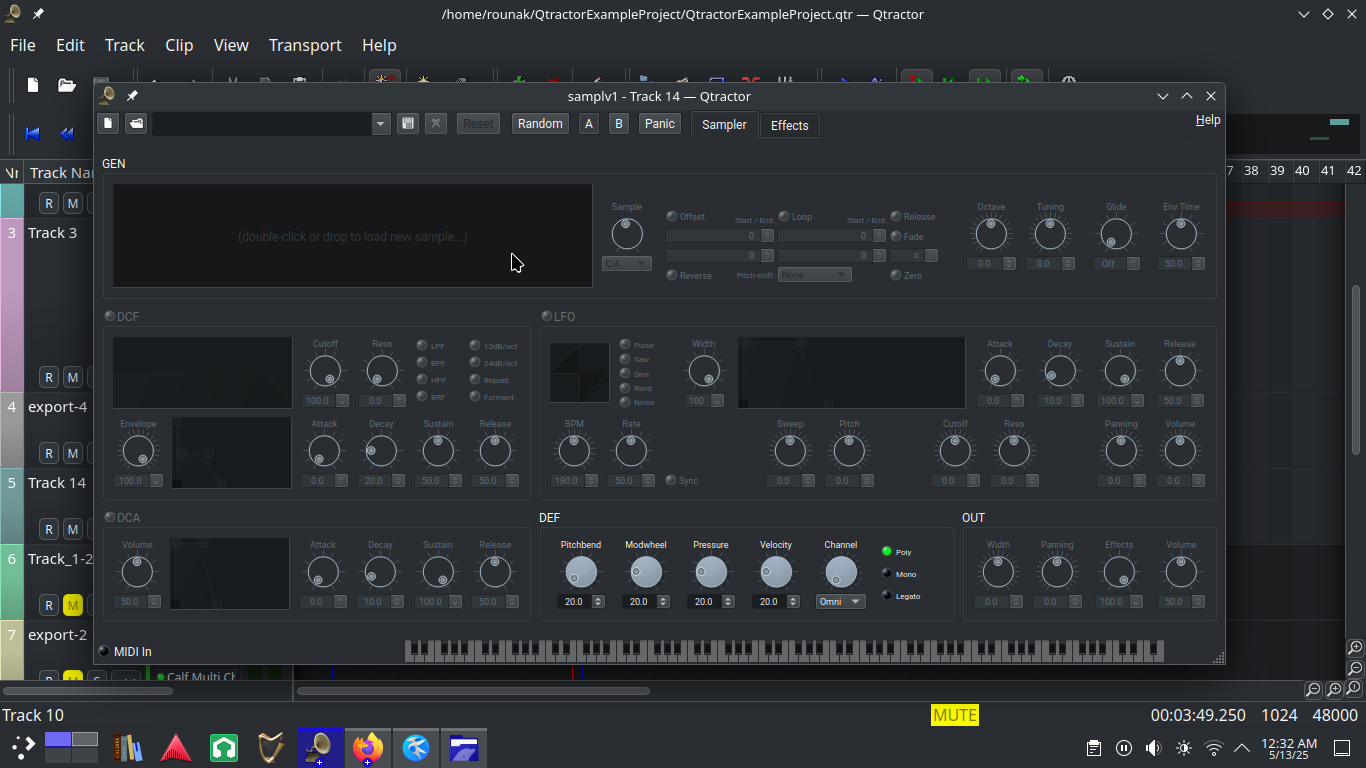Click the save preset floppy icon
Image resolution: width=1366 pixels, height=768 pixels.
pyautogui.click(x=407, y=123)
